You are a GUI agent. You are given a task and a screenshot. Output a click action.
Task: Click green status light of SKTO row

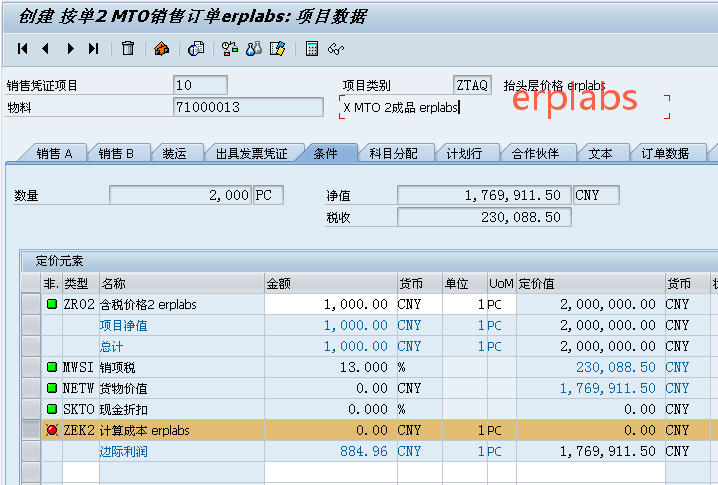(x=52, y=409)
